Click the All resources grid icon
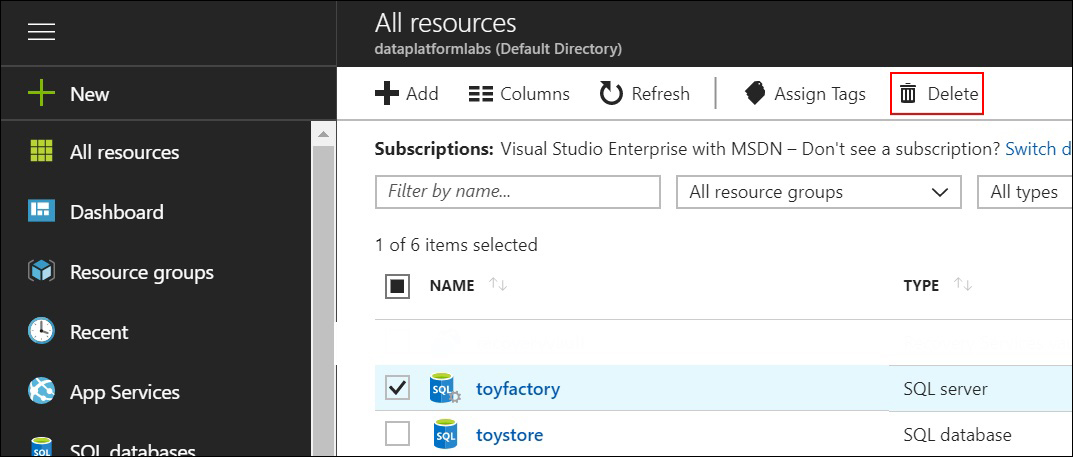Viewport: 1073px width, 457px height. (x=41, y=151)
